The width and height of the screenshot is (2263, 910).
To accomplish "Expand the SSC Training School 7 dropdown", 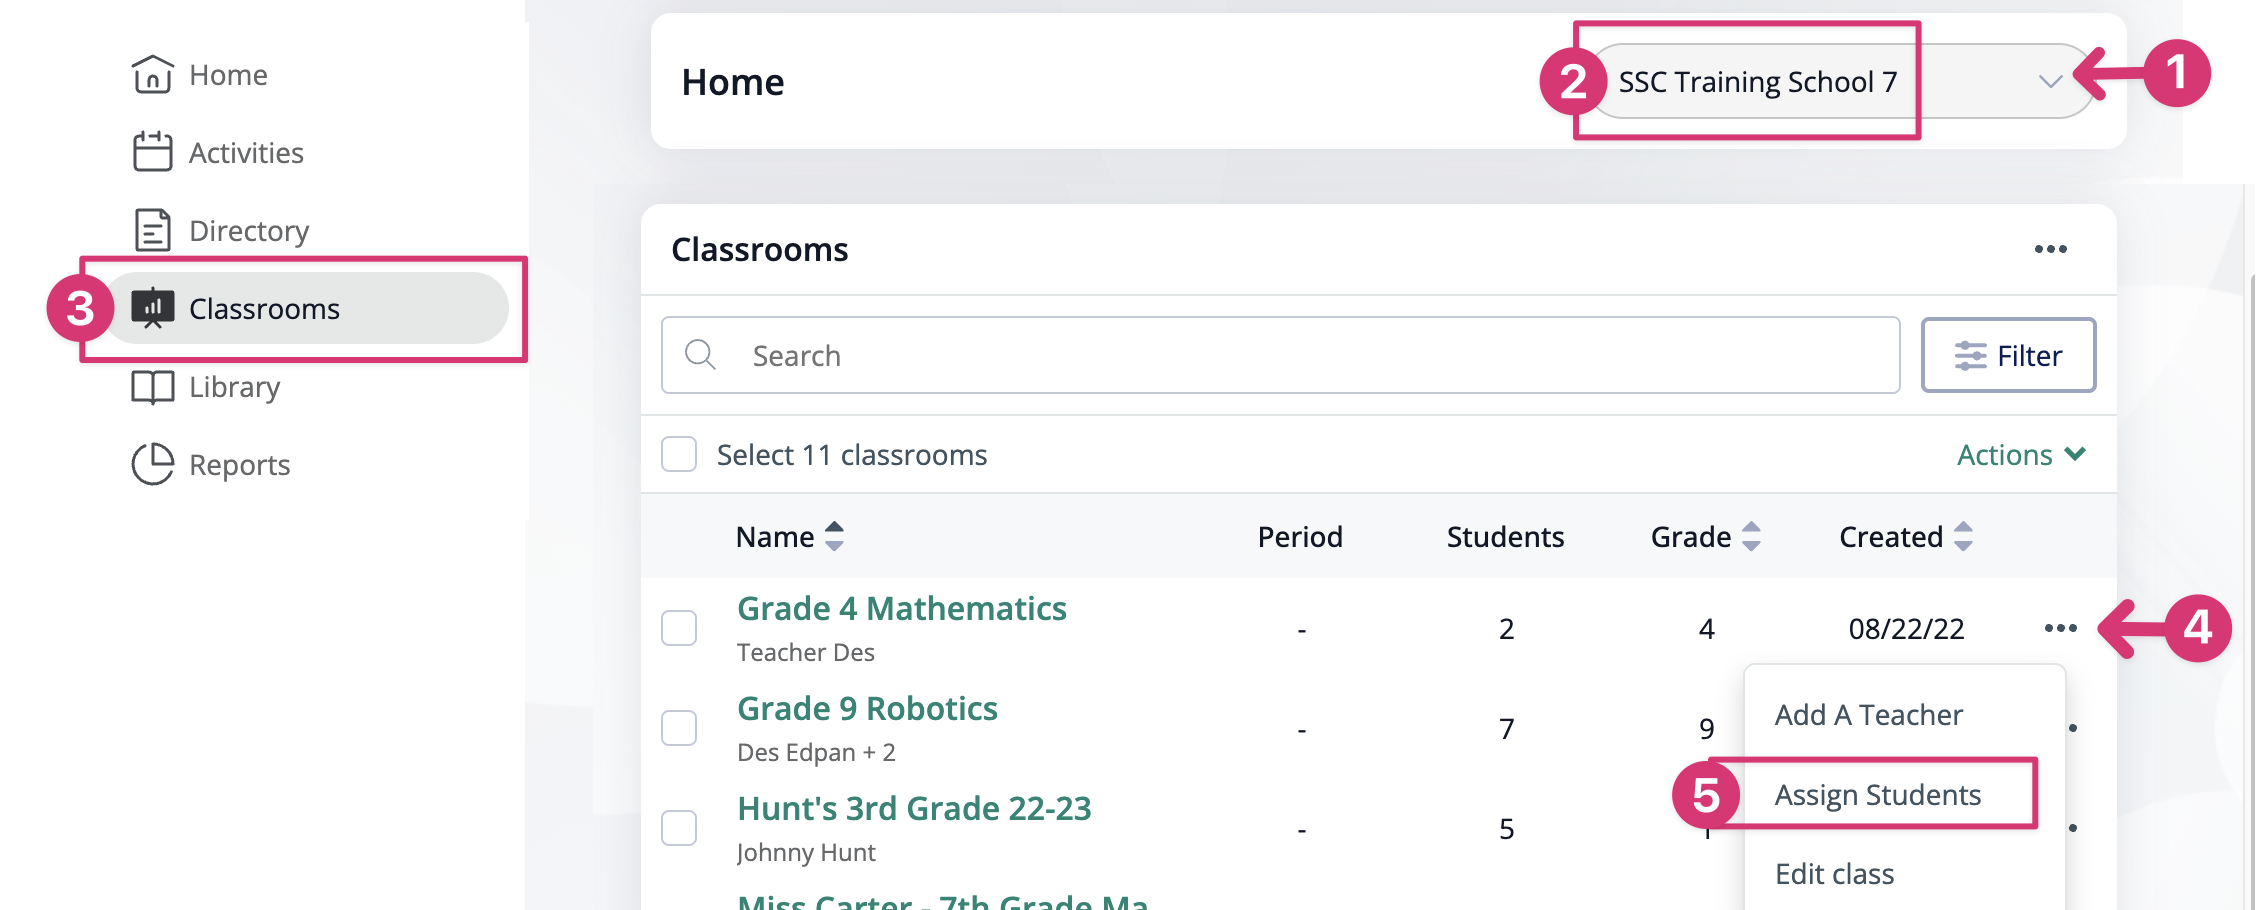I will coord(2050,82).
